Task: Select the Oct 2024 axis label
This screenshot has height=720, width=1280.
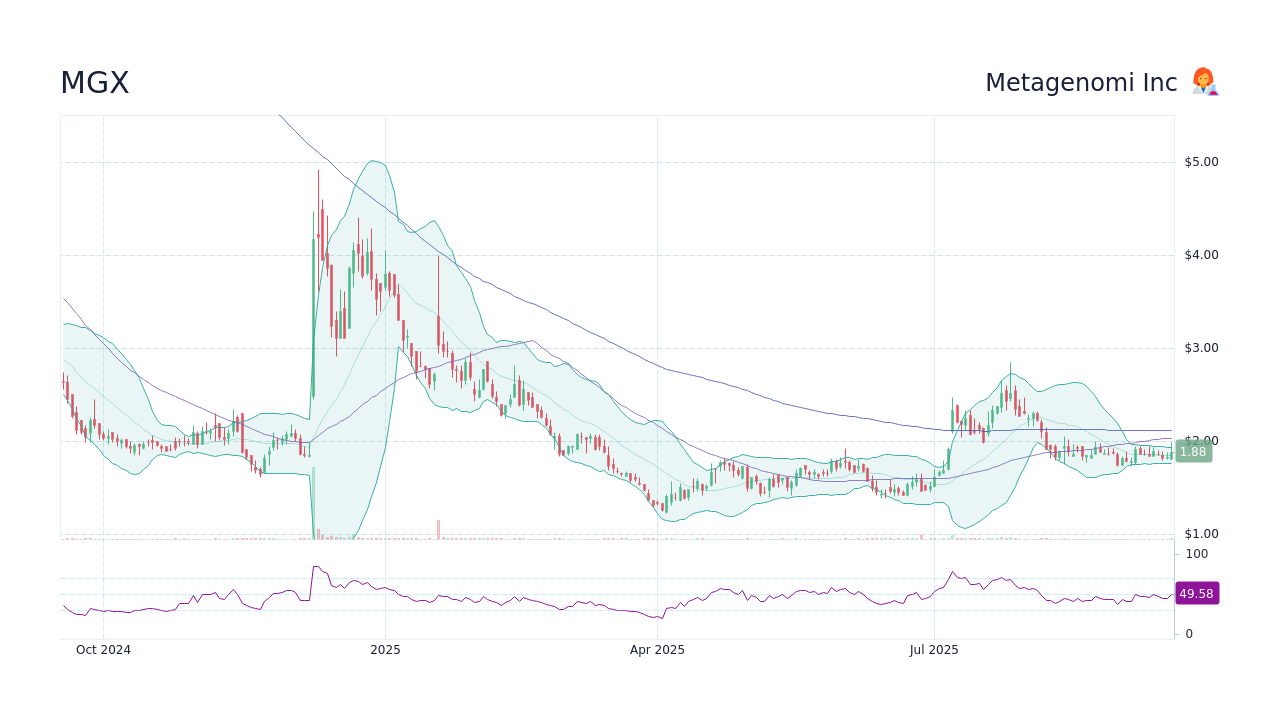Action: pos(103,649)
